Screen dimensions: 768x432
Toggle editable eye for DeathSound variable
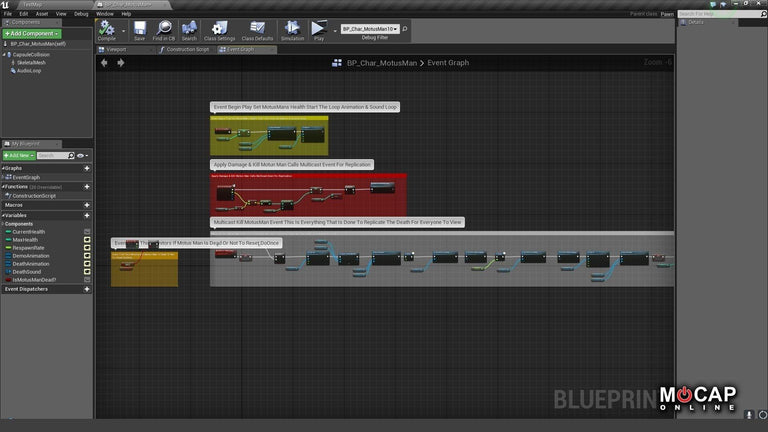[x=87, y=272]
